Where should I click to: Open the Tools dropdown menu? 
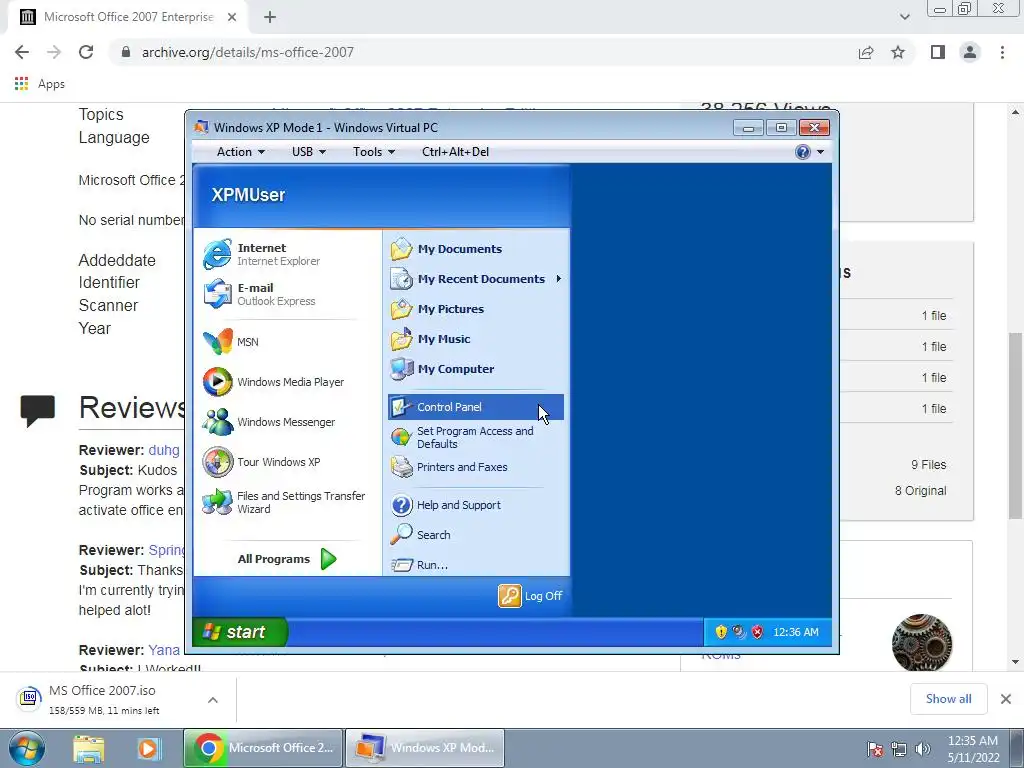pyautogui.click(x=374, y=152)
